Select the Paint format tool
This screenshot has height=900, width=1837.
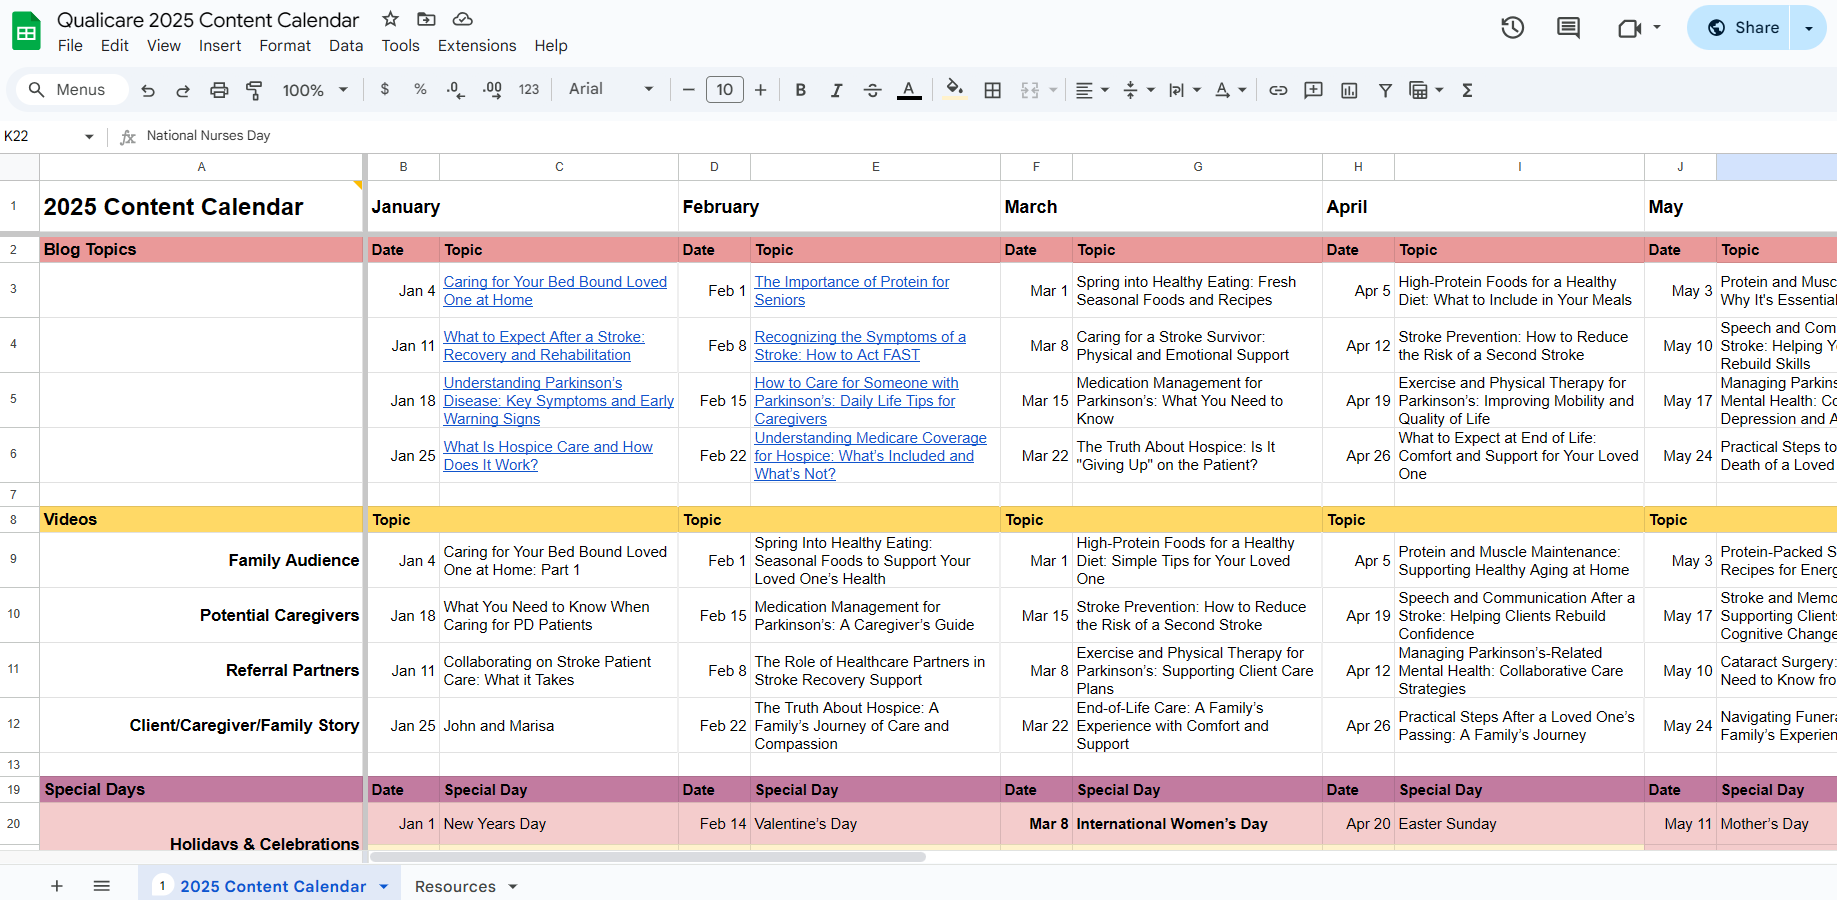click(254, 90)
